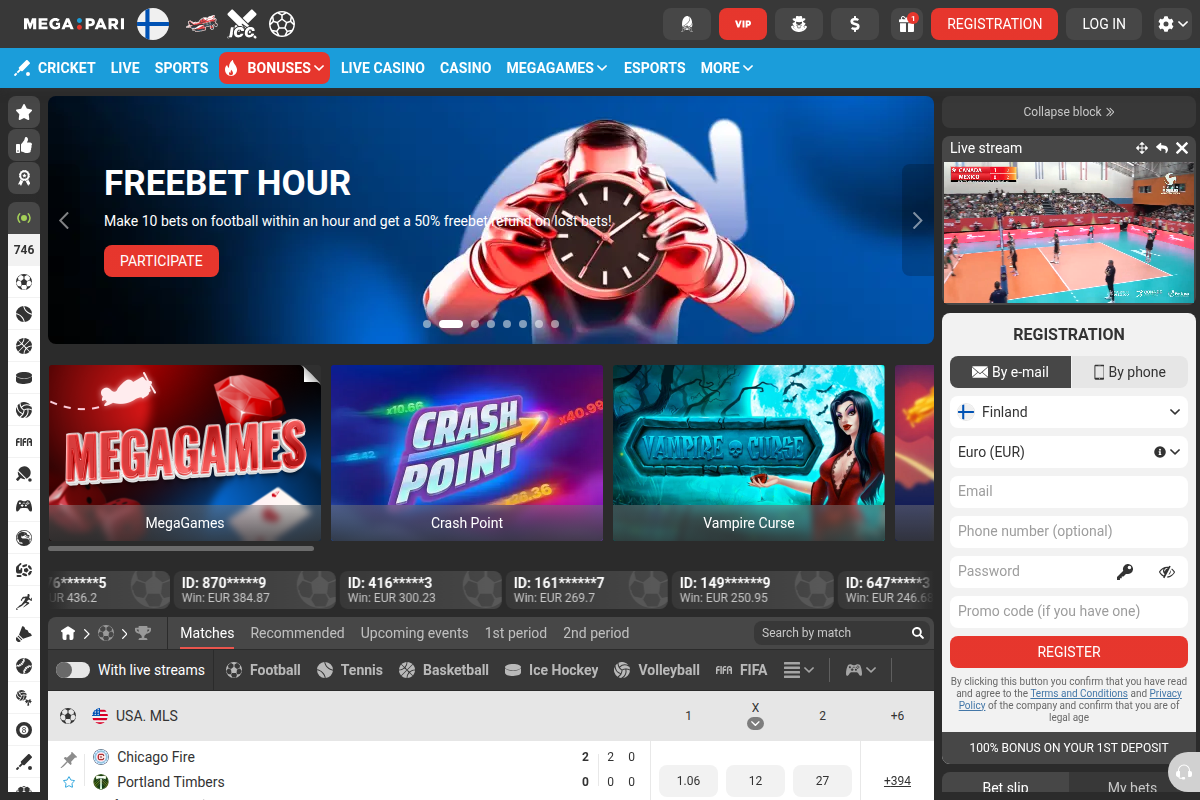Click the Participate banner button
The height and width of the screenshot is (800, 1200).
(x=161, y=261)
